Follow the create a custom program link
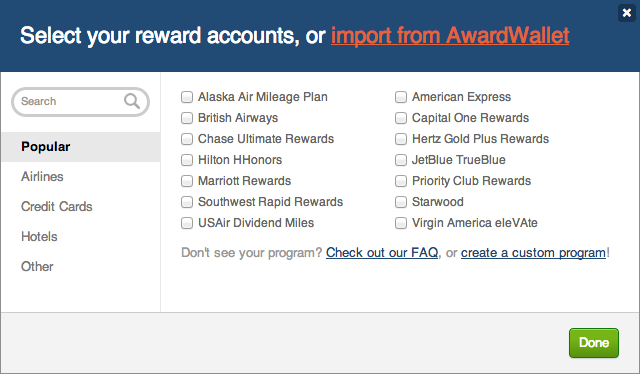Image resolution: width=640 pixels, height=374 pixels. tap(533, 253)
